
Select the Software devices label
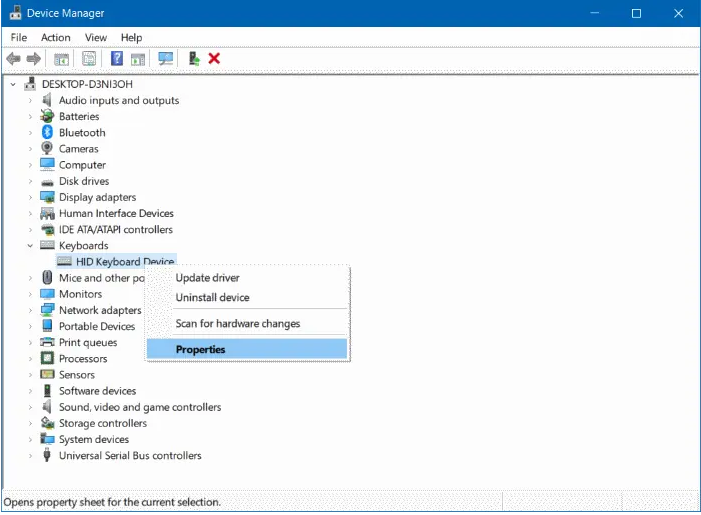(x=97, y=391)
